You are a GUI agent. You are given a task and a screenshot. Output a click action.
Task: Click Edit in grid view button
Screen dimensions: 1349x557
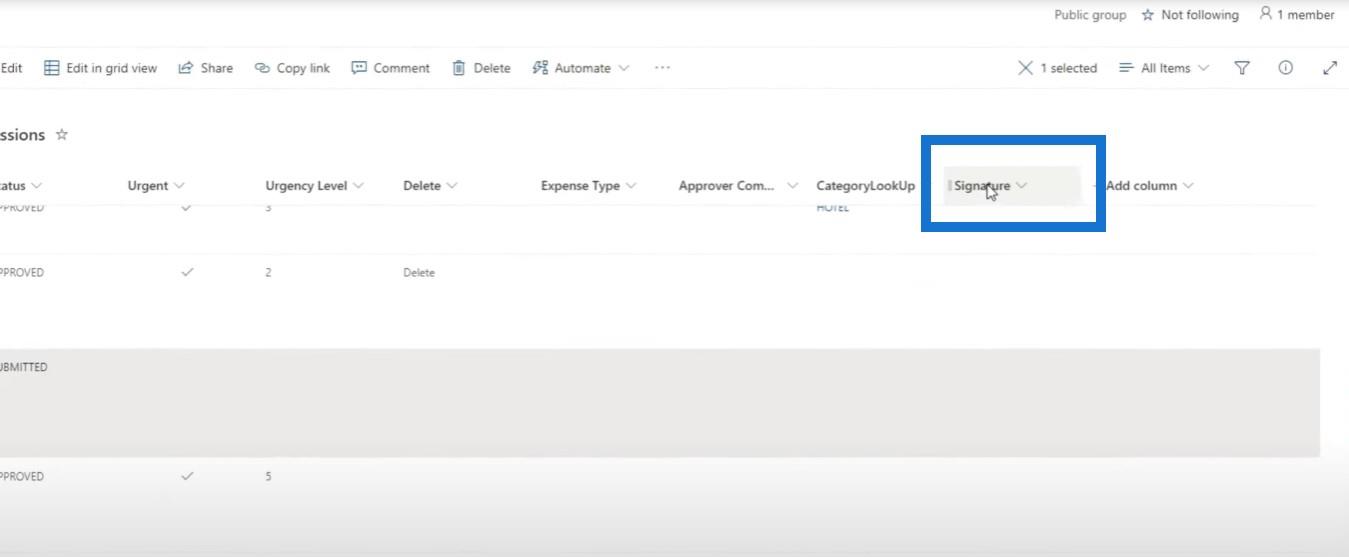tap(101, 68)
